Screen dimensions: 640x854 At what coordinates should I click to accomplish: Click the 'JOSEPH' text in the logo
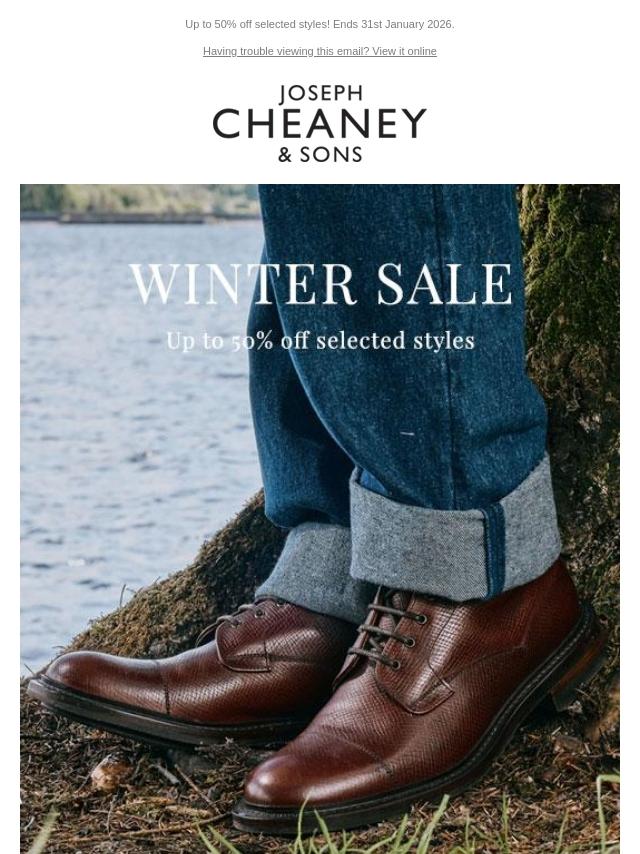pyautogui.click(x=320, y=94)
